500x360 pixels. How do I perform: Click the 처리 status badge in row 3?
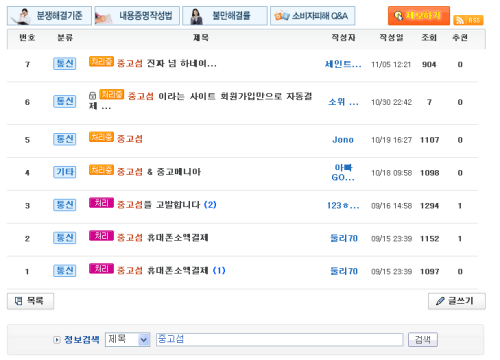click(101, 203)
